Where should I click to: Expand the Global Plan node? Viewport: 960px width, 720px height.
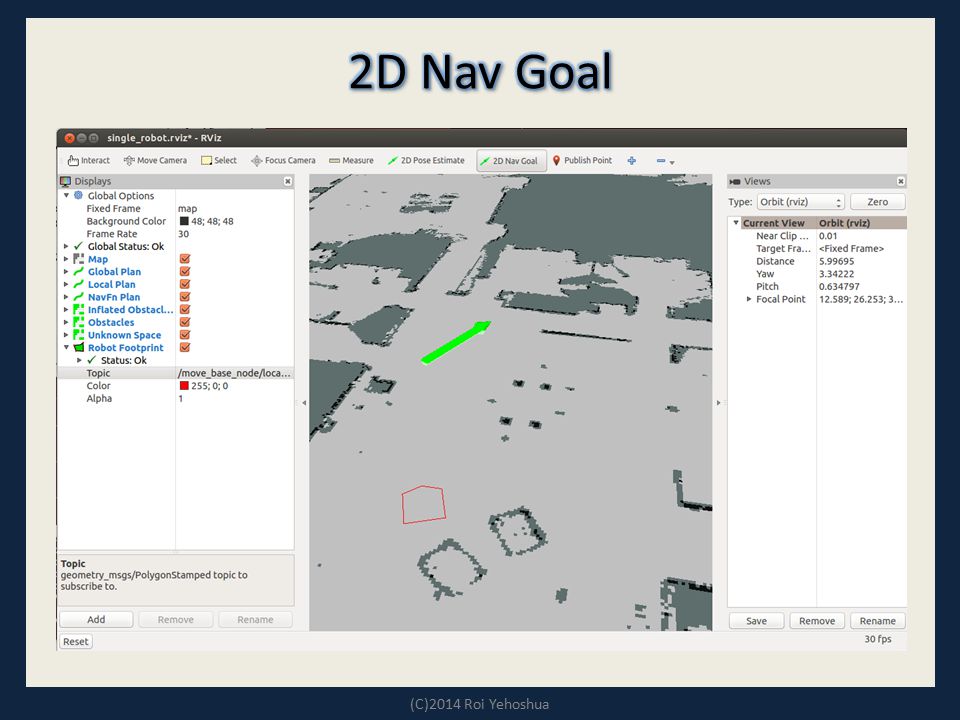tap(66, 272)
